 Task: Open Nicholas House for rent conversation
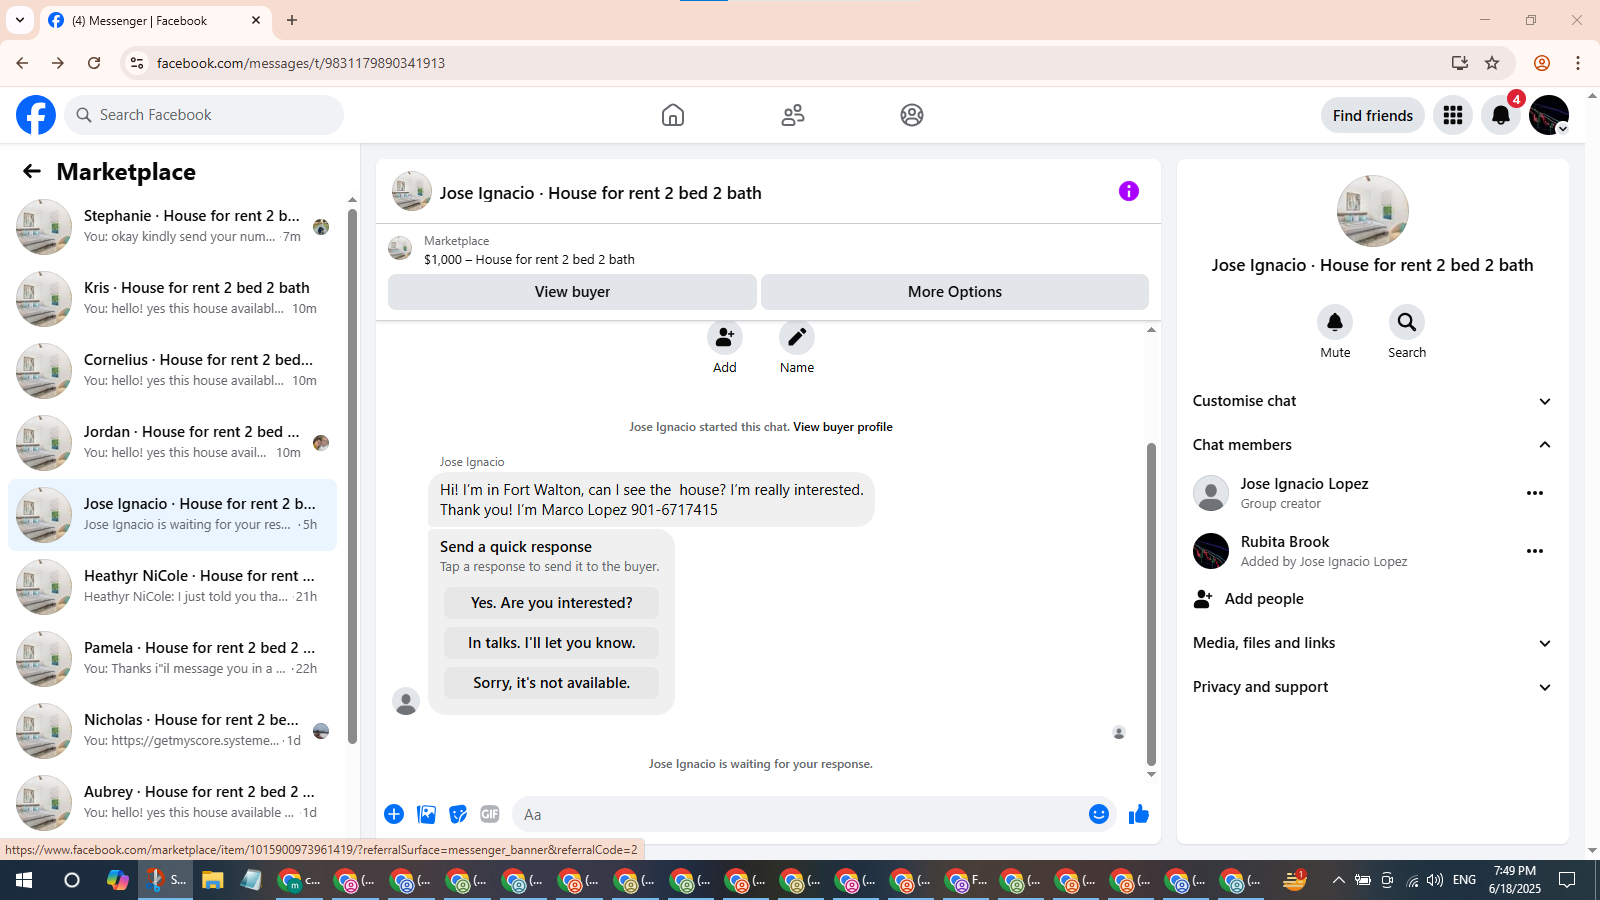pos(172,731)
